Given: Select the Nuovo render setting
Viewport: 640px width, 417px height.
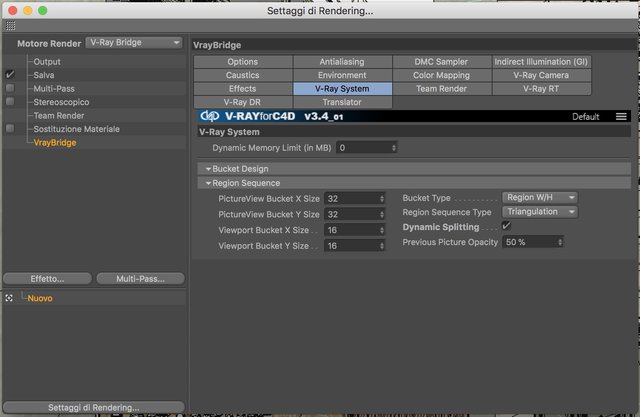Looking at the screenshot, I should click(40, 298).
